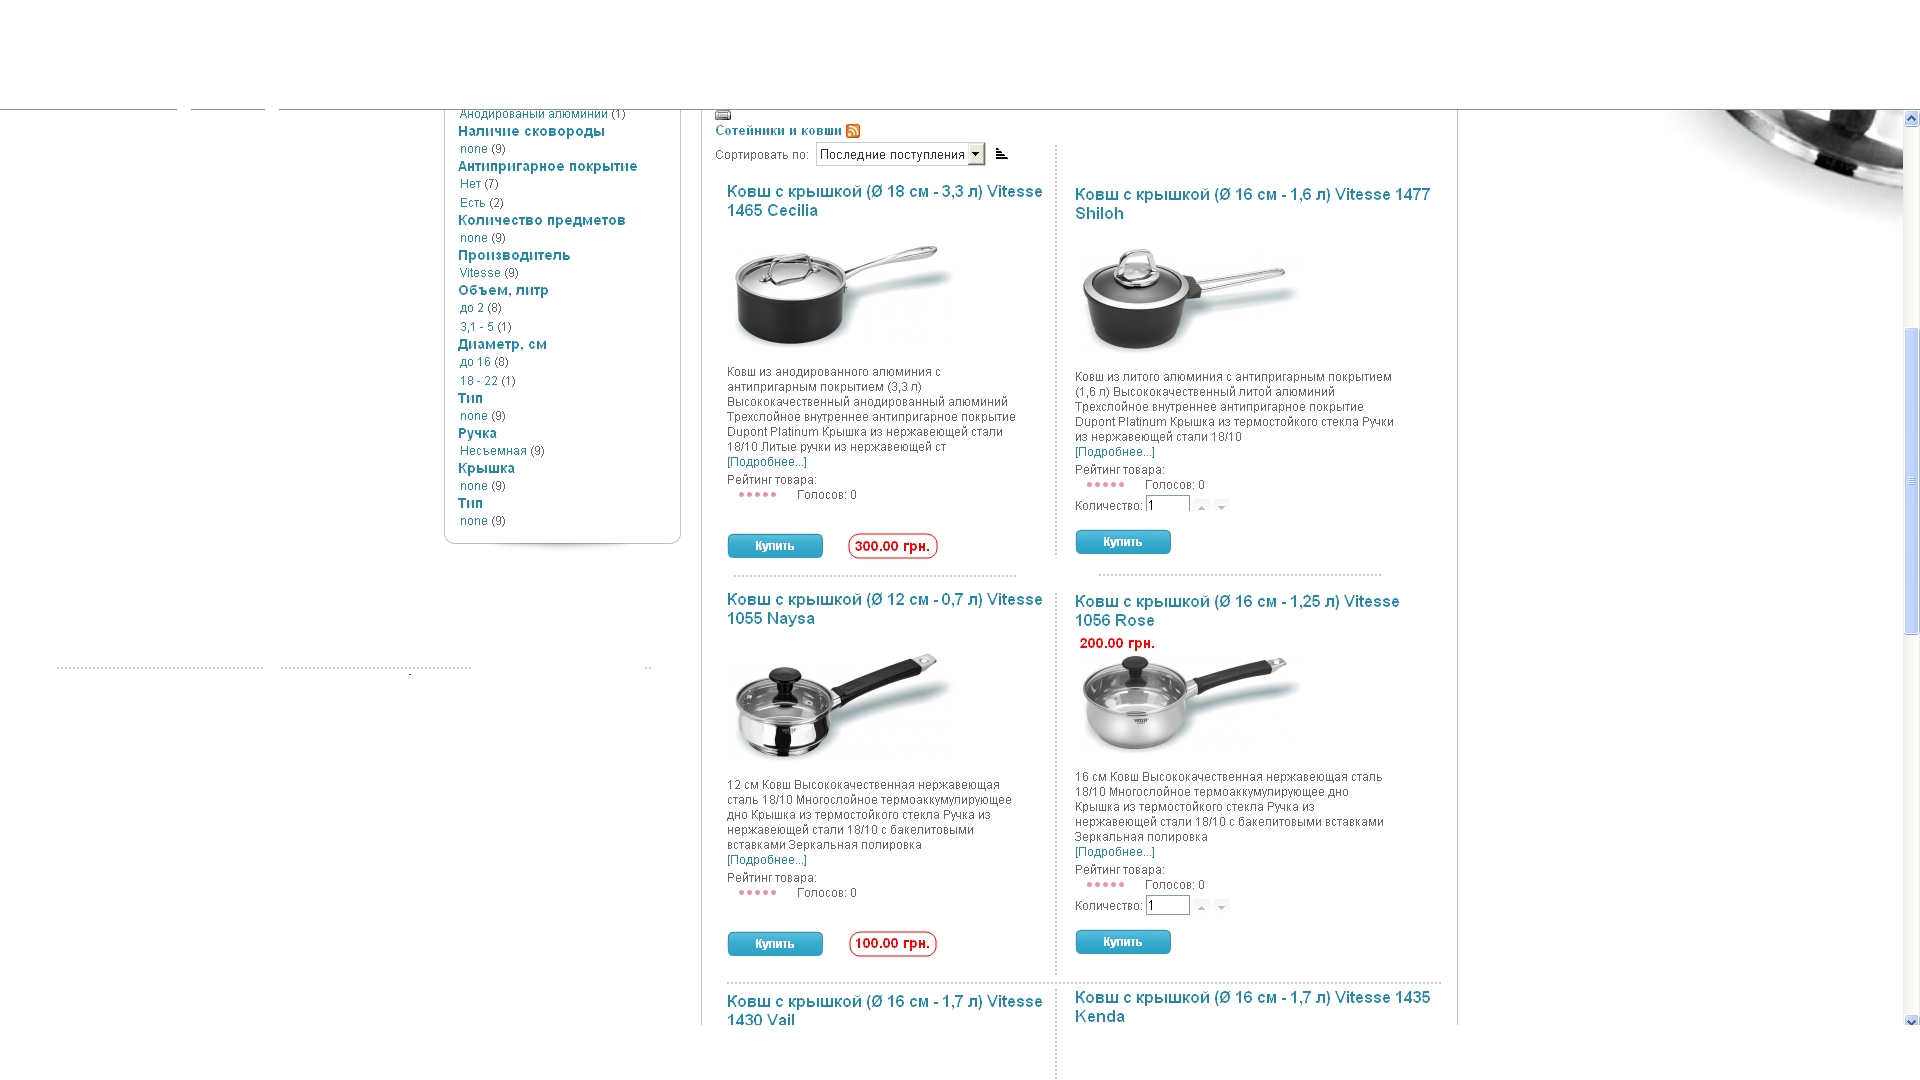Screen dimensions: 1920x1080
Task: Increase quantity arrow for Vitesse 1477 Shiloh
Action: click(x=1202, y=506)
